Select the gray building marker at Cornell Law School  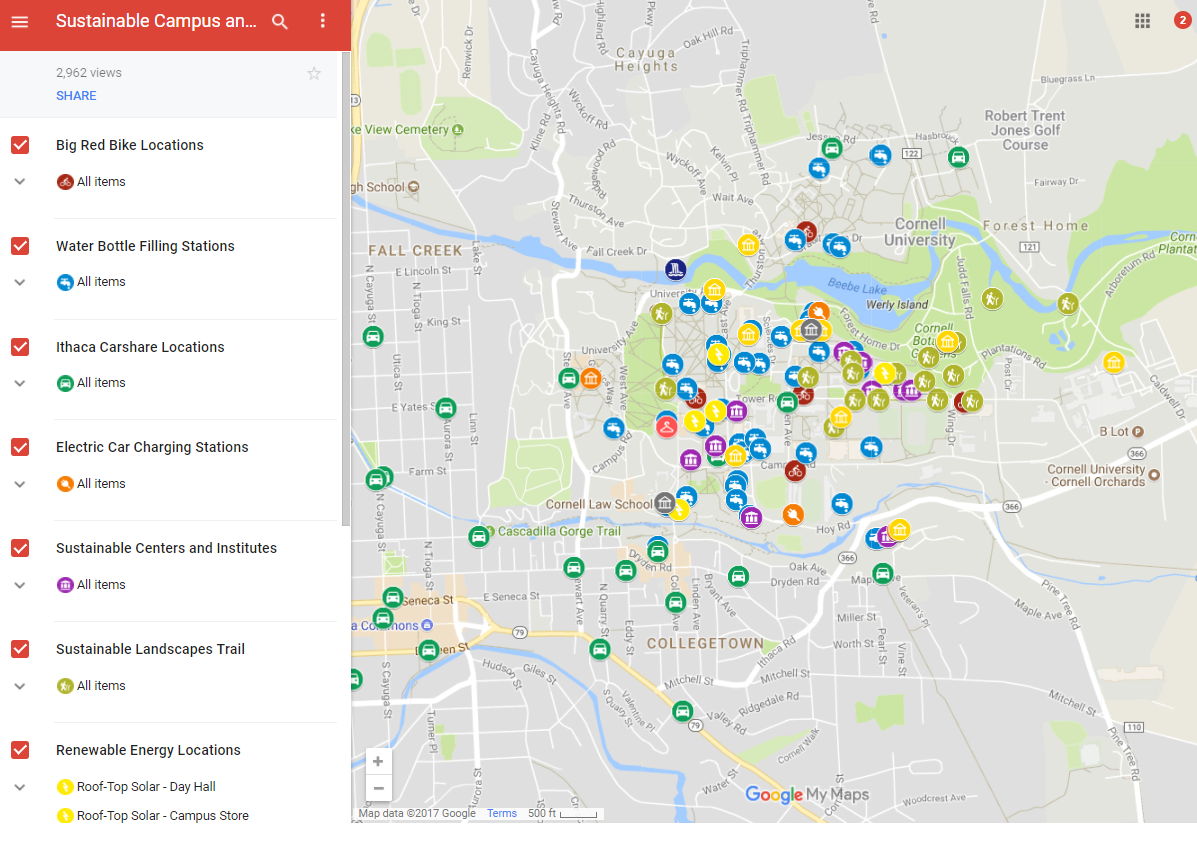click(x=664, y=503)
